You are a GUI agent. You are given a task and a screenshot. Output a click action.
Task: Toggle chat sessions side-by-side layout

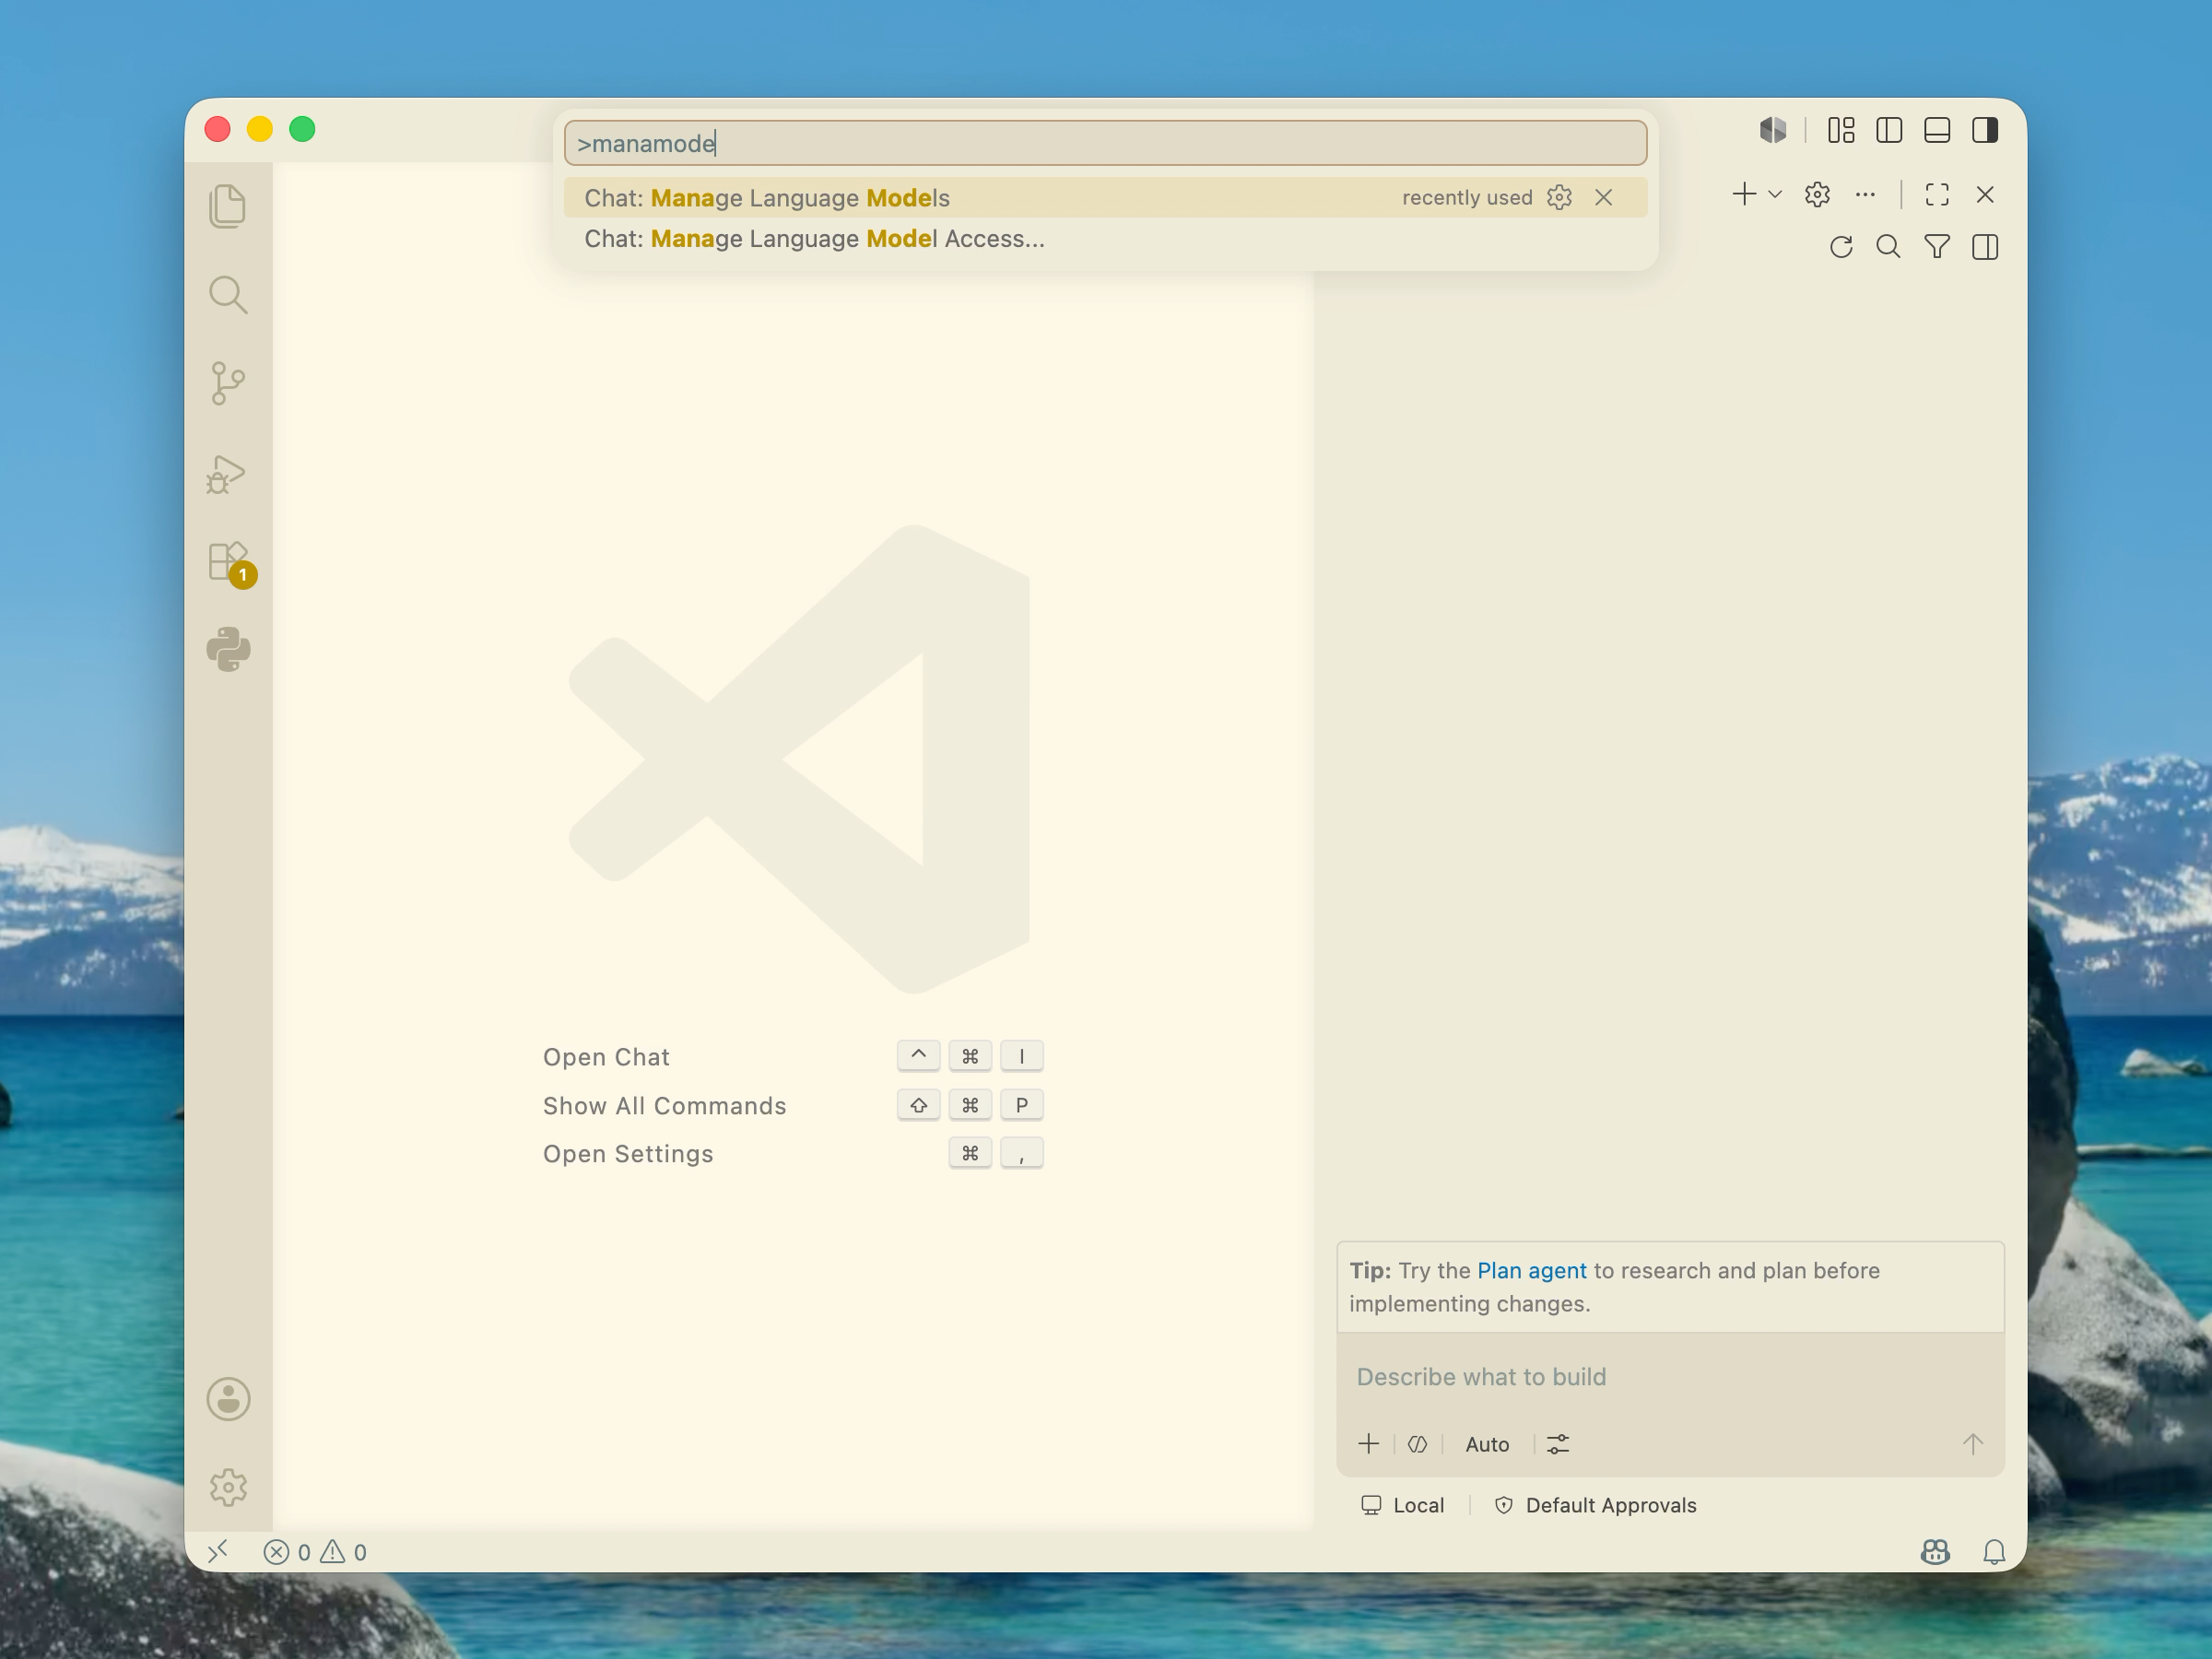pos(1985,246)
